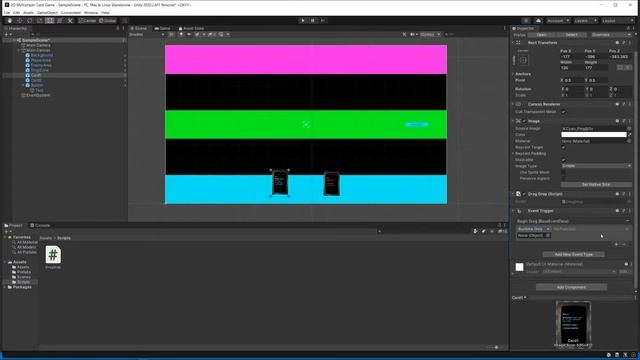This screenshot has height=360, width=640.
Task: Click the Hierarchy add plus icon
Action: click(7, 34)
